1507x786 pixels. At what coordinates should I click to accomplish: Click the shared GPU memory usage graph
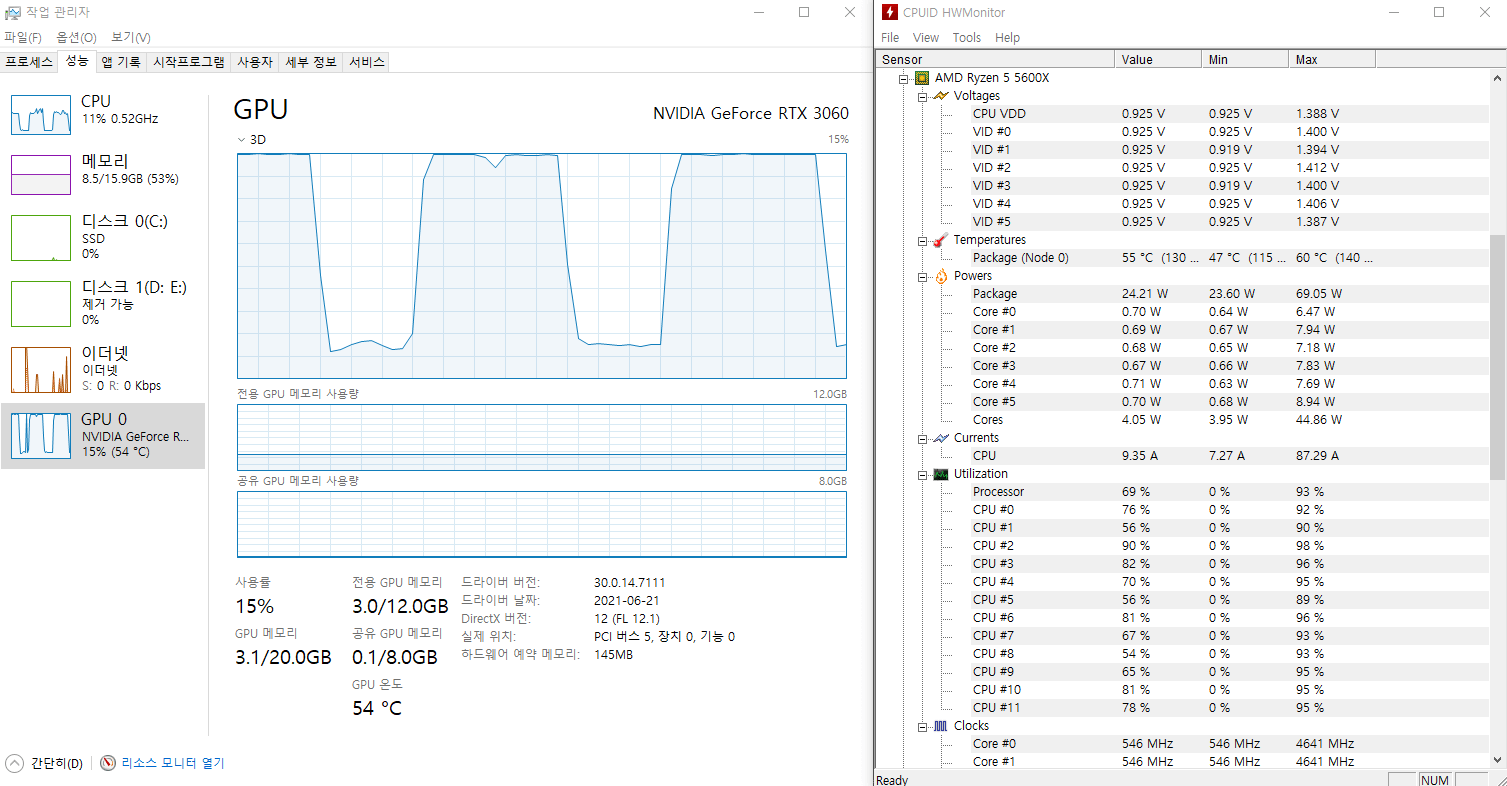[x=542, y=523]
